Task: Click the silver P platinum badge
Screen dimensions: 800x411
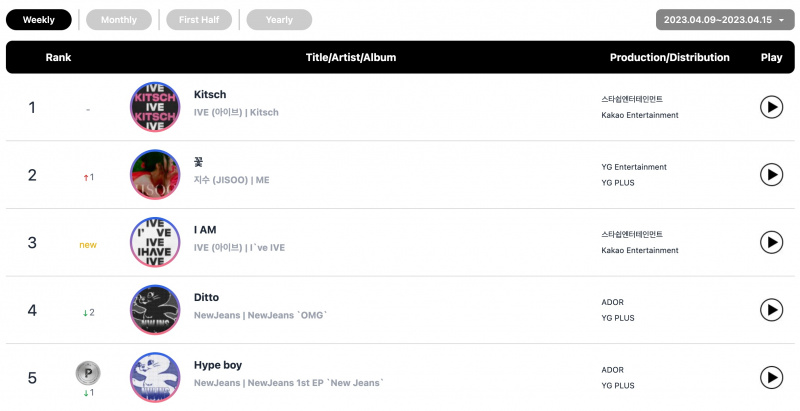Action: (88, 373)
